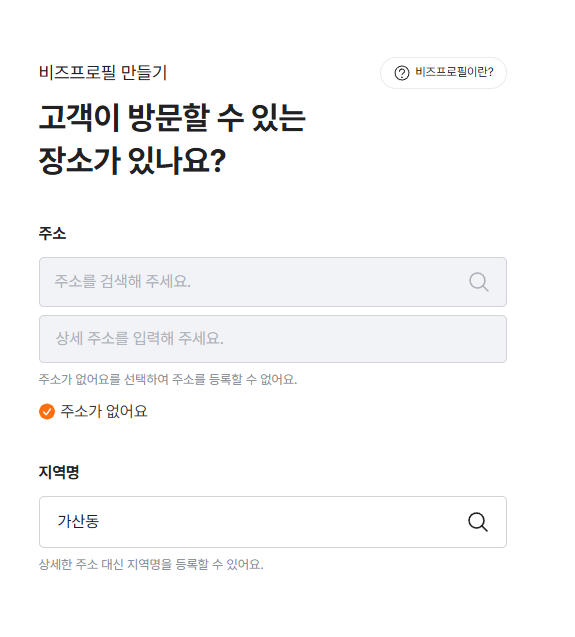Click the 주소 section label
This screenshot has height=637, width=575.
52,234
